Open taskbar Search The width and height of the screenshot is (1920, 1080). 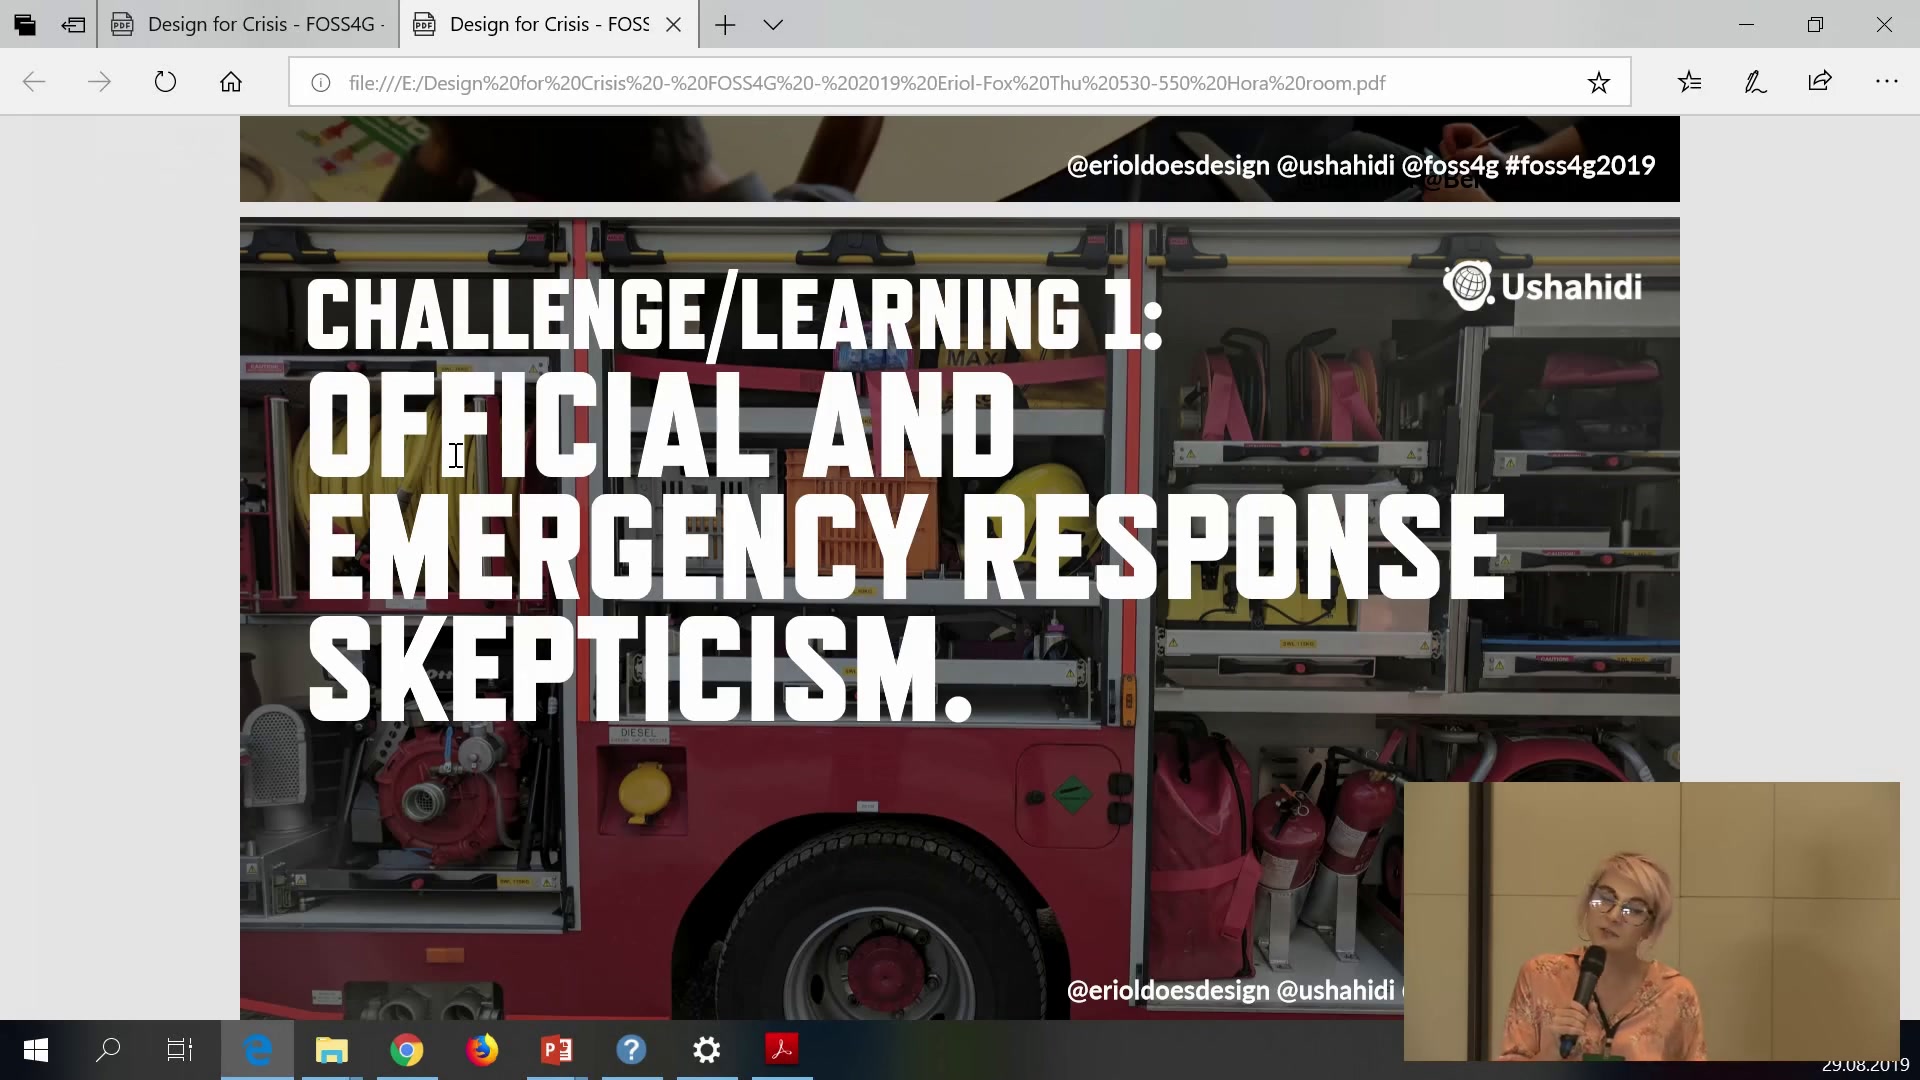(x=108, y=1050)
